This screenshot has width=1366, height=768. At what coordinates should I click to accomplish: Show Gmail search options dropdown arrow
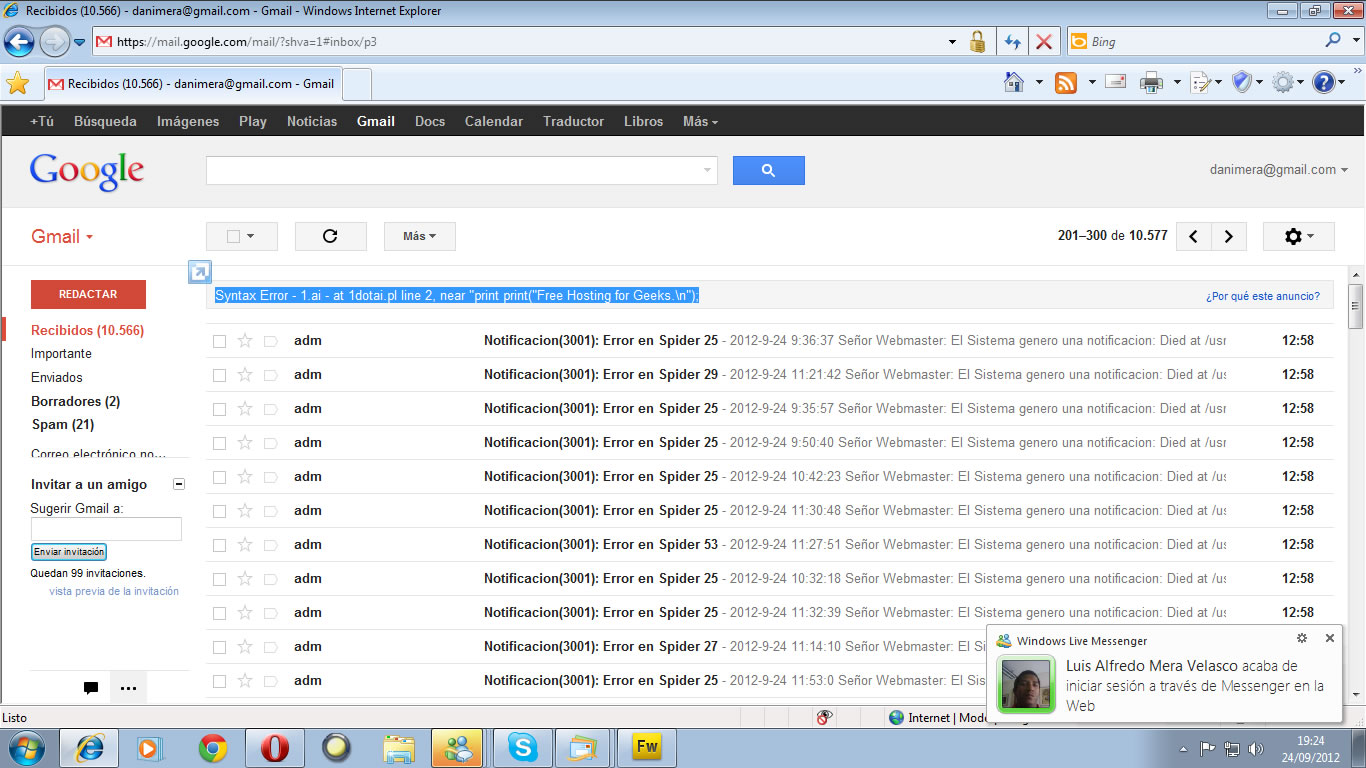(x=708, y=171)
